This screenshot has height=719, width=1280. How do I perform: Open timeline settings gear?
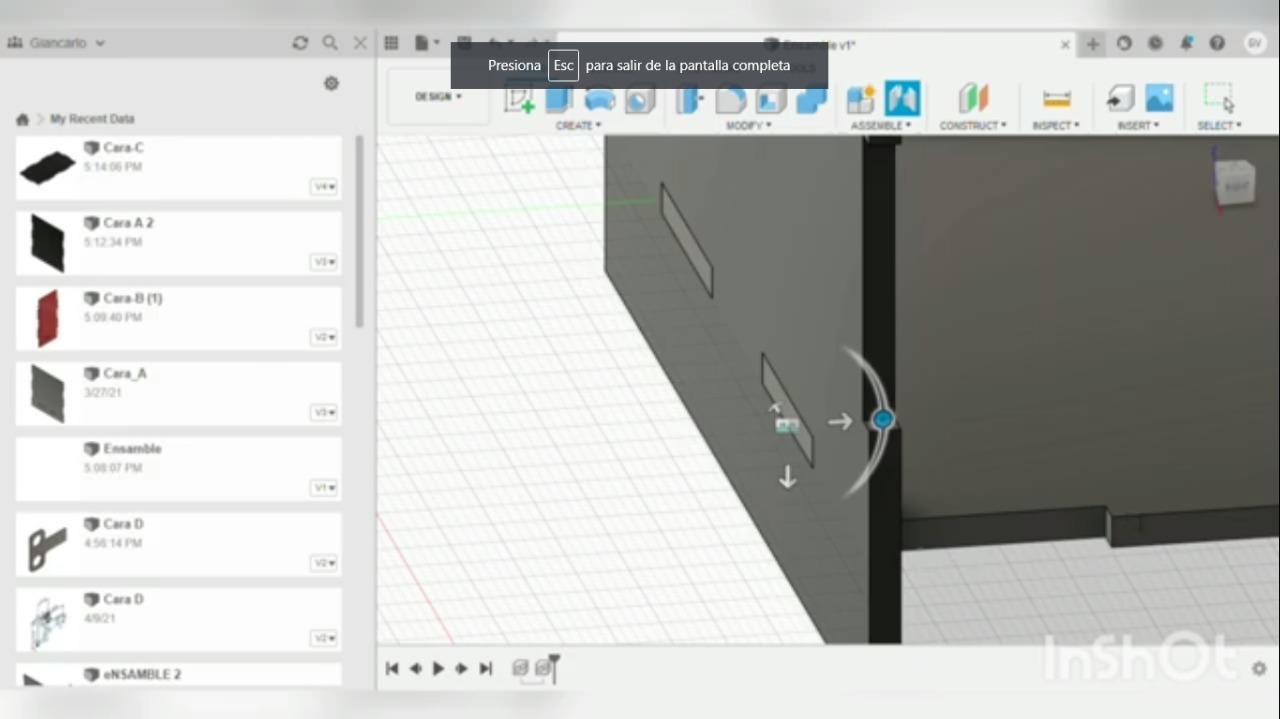[x=1259, y=669]
